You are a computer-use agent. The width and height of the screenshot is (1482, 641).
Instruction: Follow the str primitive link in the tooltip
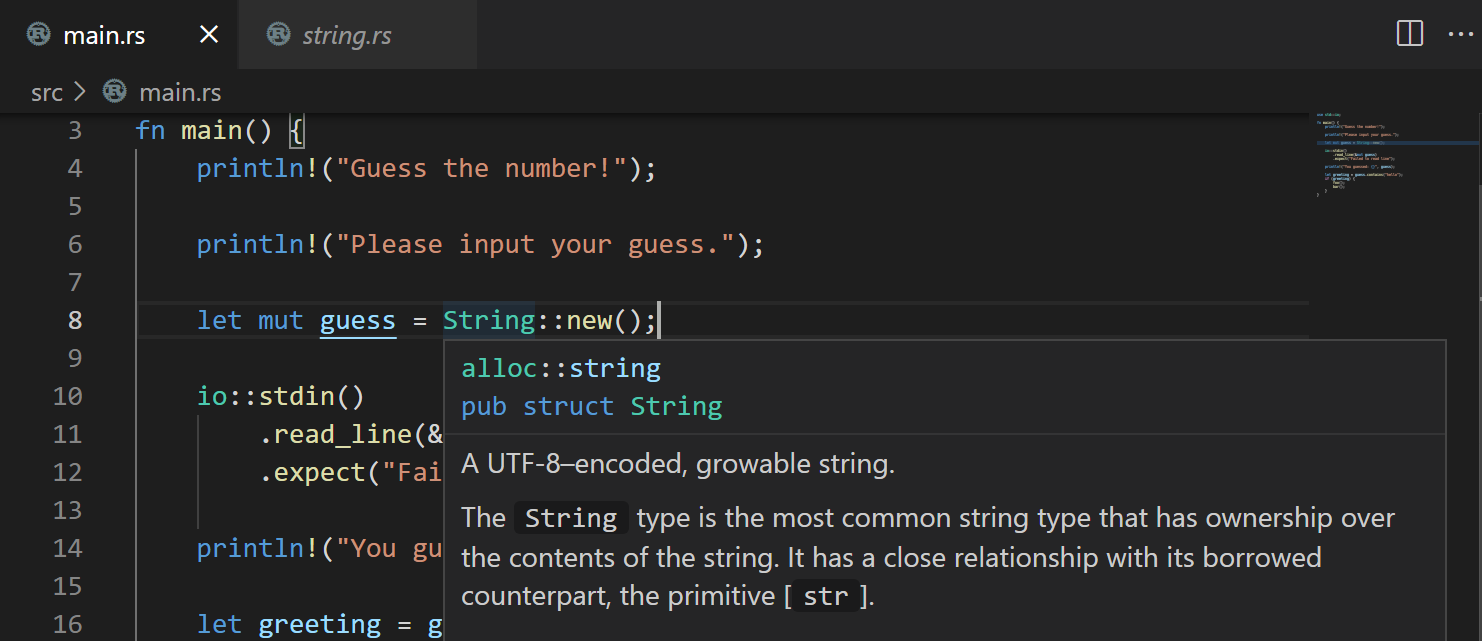coord(827,595)
